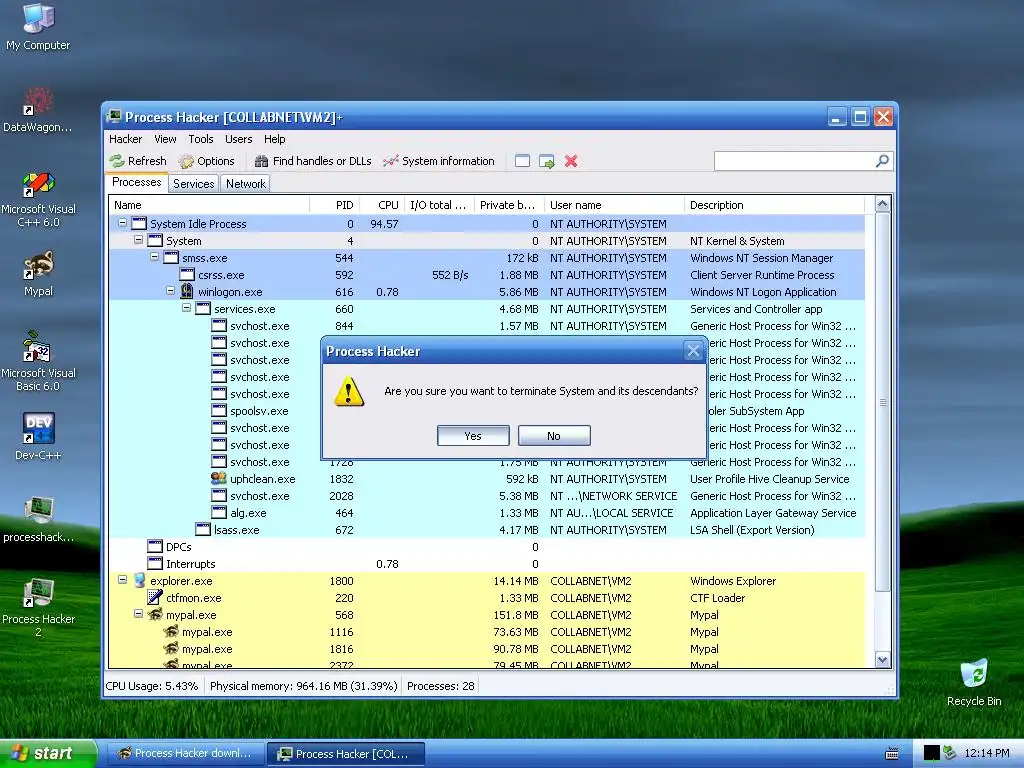Select the alg.exe process row
The width and height of the screenshot is (1024, 768).
pos(487,513)
